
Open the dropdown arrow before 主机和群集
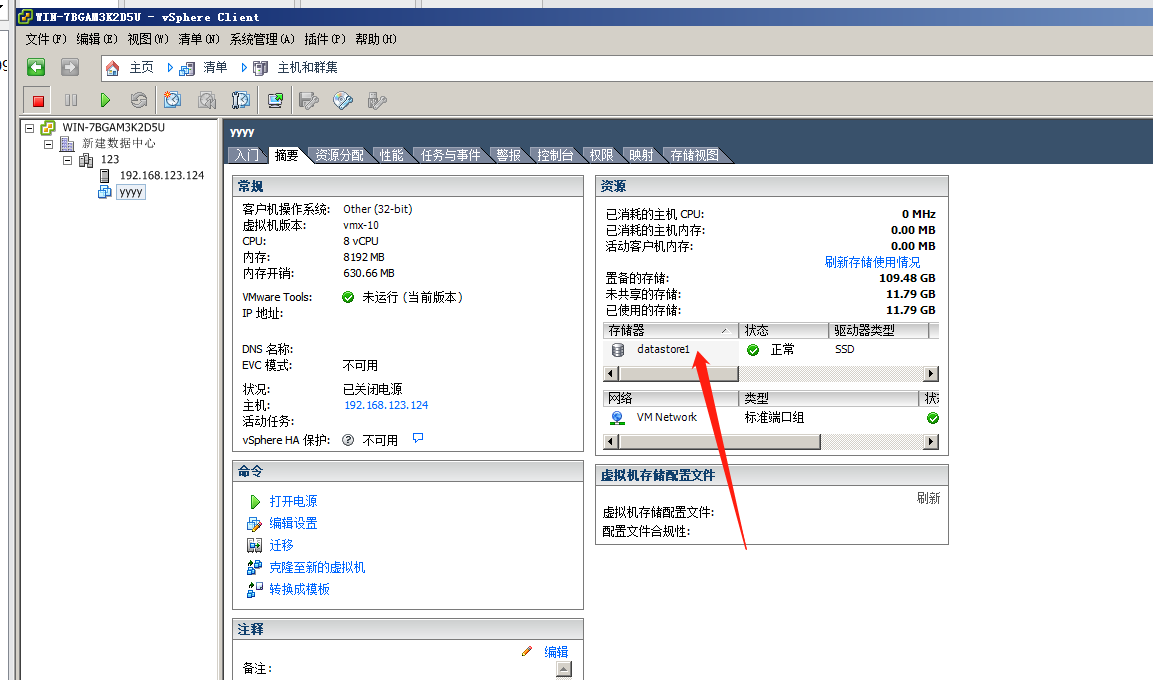(x=244, y=68)
